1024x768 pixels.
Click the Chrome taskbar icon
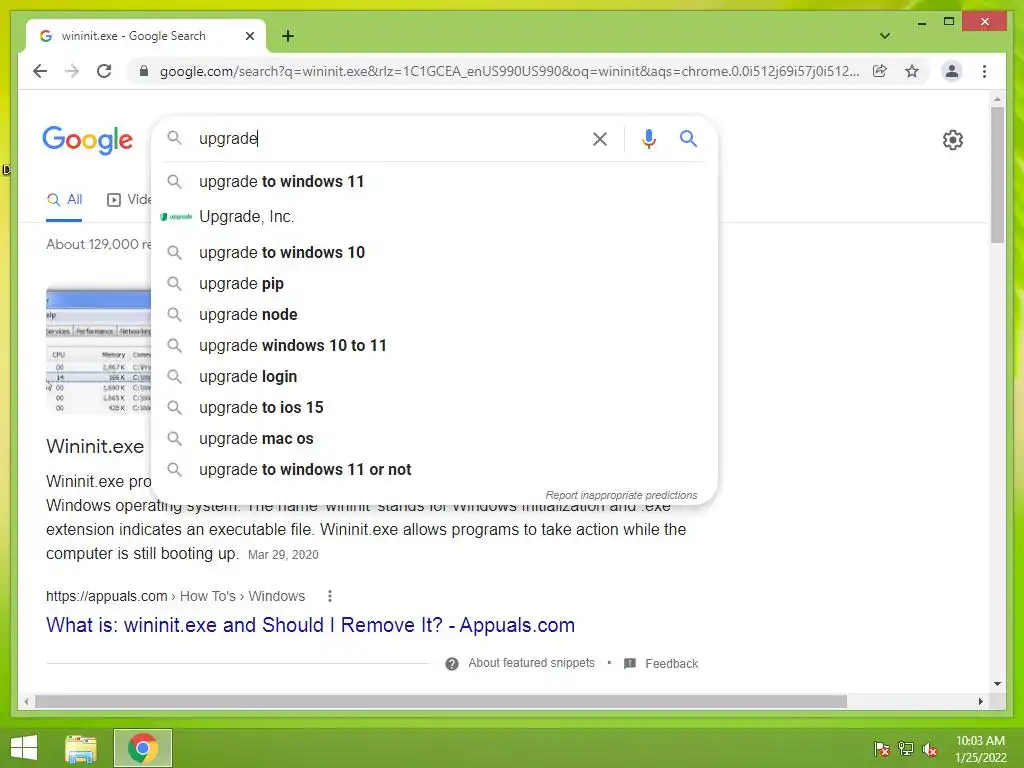click(x=142, y=748)
